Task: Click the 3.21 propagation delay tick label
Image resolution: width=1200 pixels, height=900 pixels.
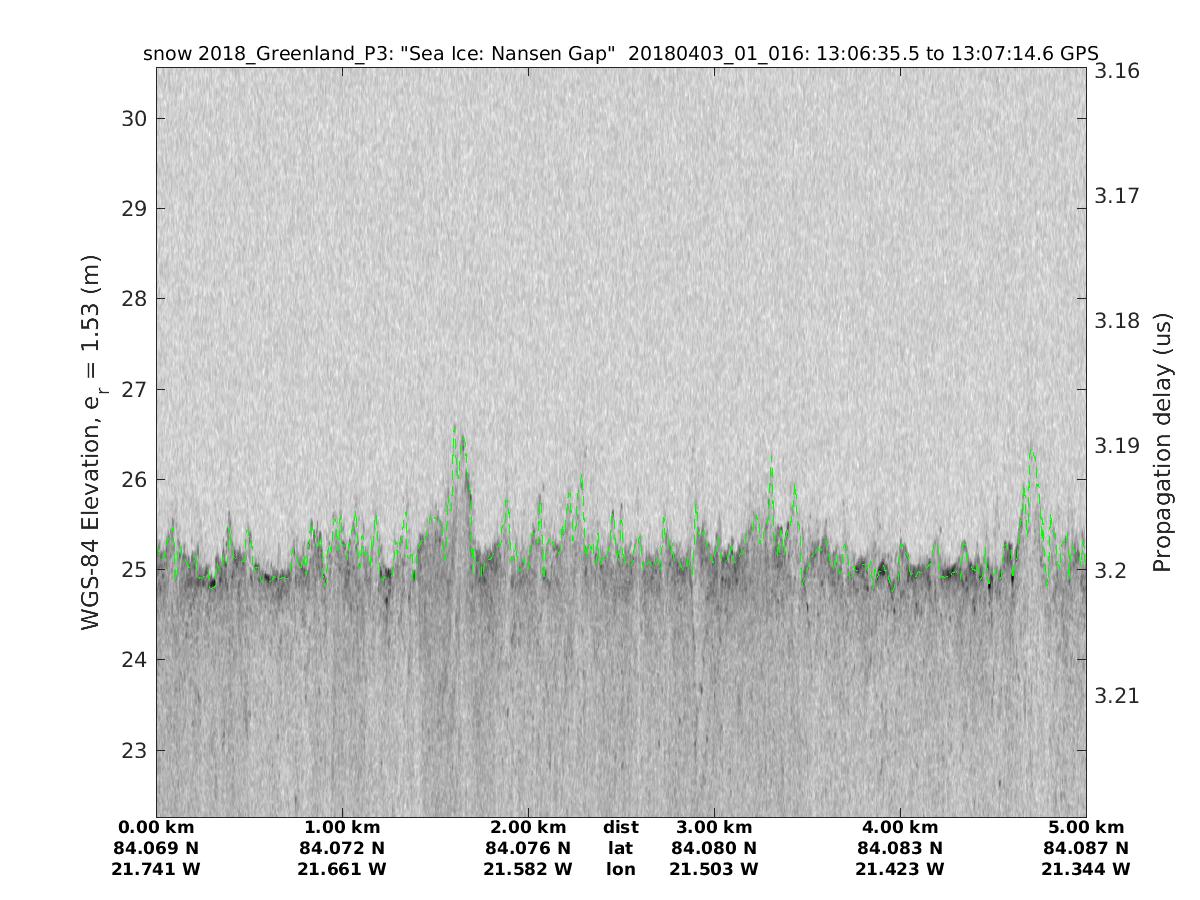Action: coord(1117,696)
